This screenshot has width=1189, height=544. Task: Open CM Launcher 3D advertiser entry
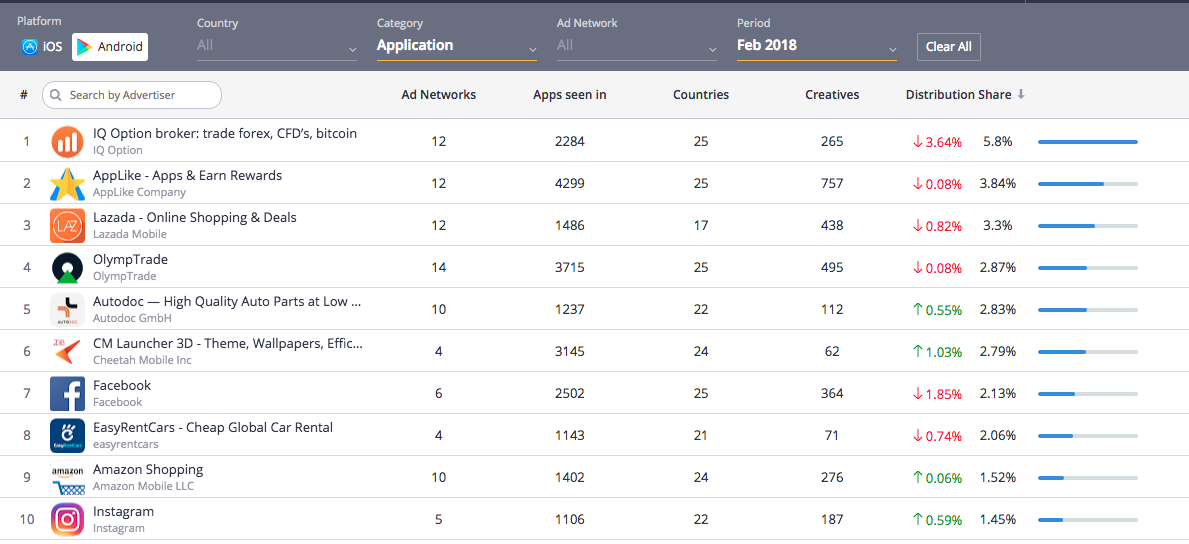pyautogui.click(x=227, y=344)
